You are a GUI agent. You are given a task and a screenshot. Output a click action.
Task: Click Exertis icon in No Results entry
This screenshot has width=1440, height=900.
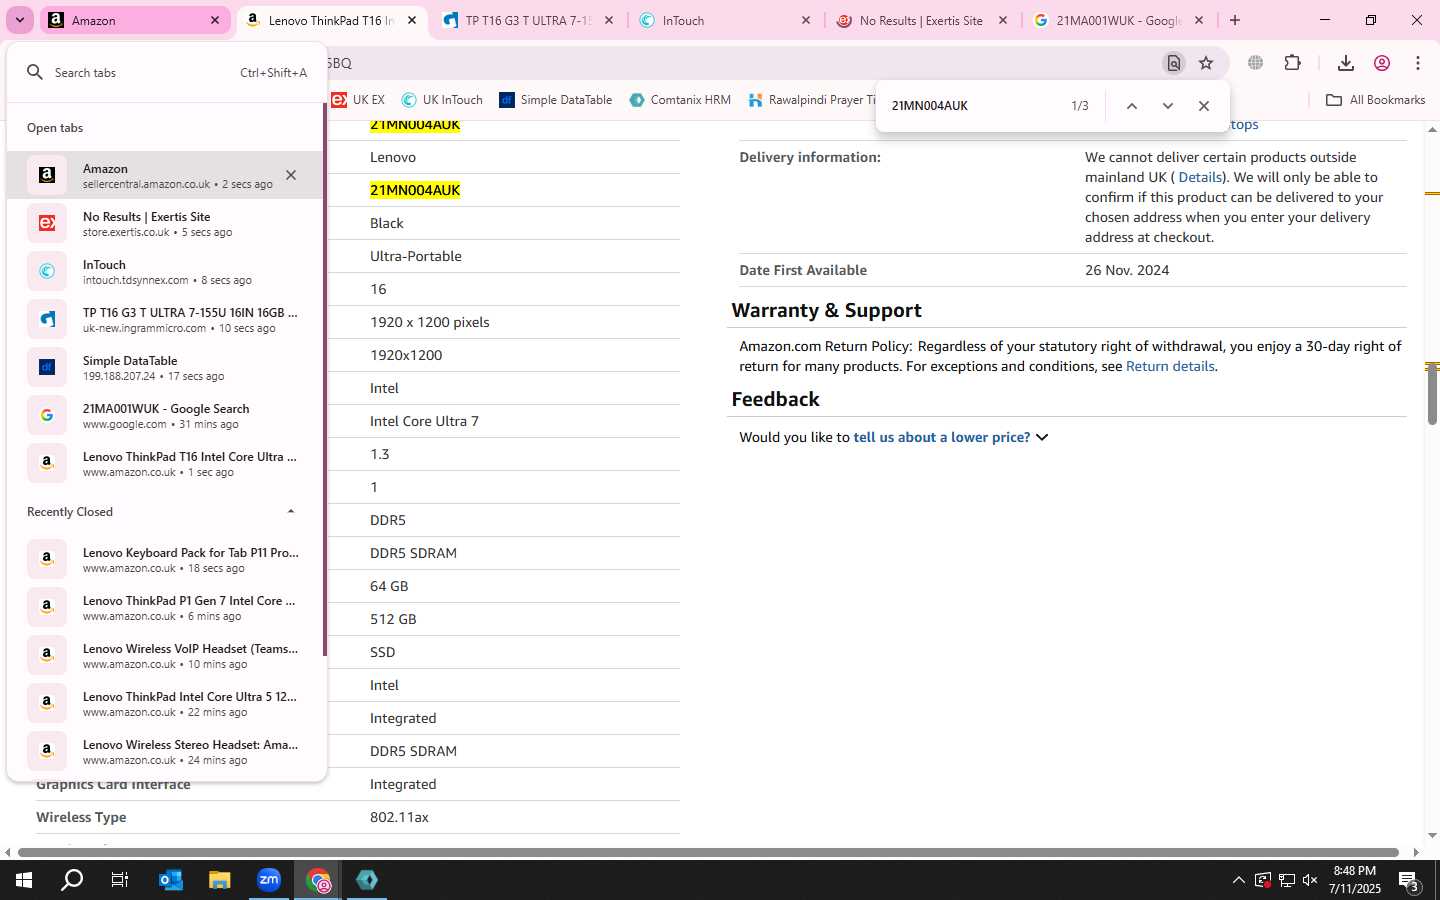click(x=47, y=223)
